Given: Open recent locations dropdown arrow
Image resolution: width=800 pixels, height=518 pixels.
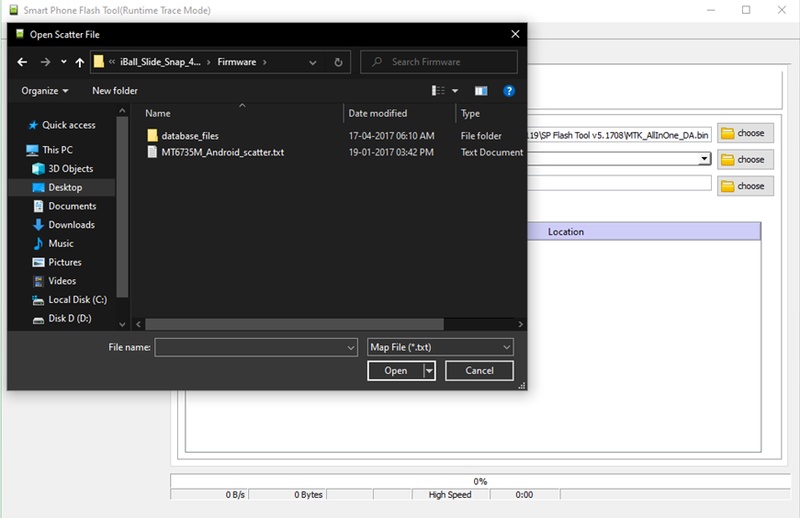Looking at the screenshot, I should (x=63, y=62).
